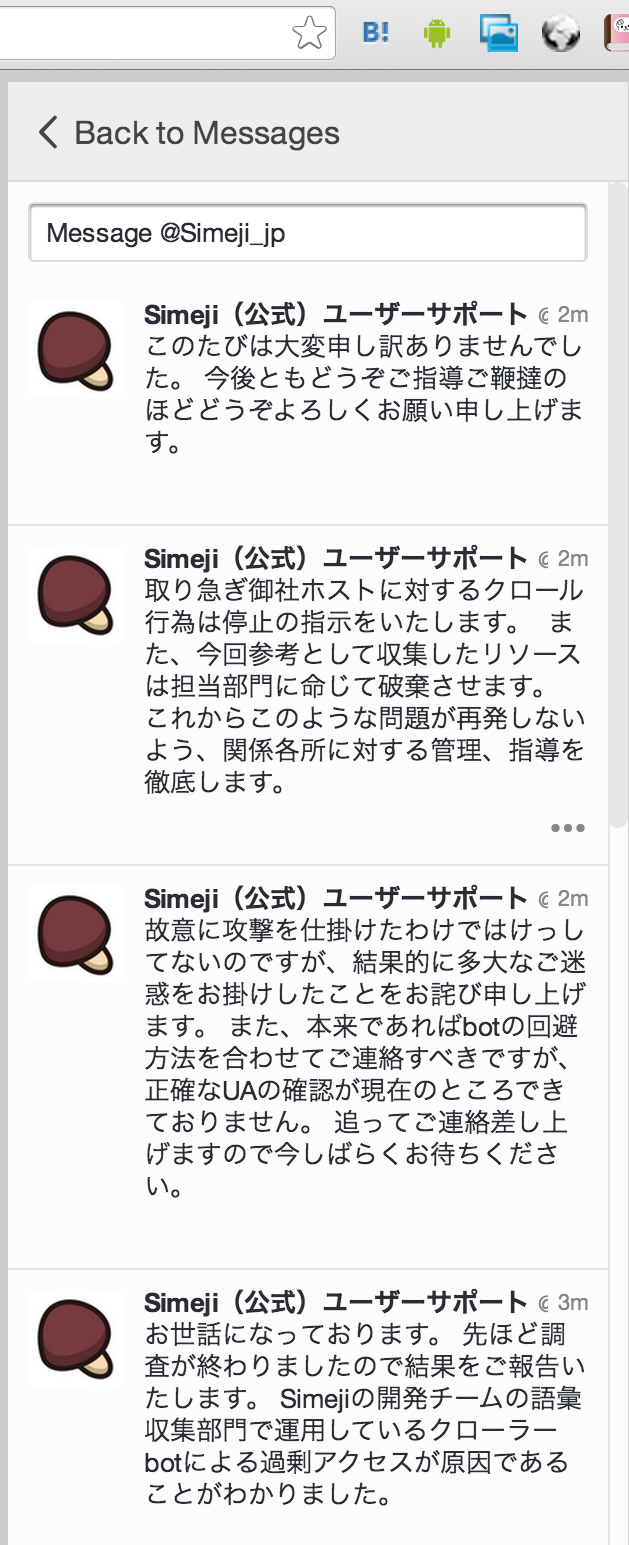The width and height of the screenshot is (629, 1545).
Task: Click the avatar of the crawl-stop message
Action: tap(76, 594)
